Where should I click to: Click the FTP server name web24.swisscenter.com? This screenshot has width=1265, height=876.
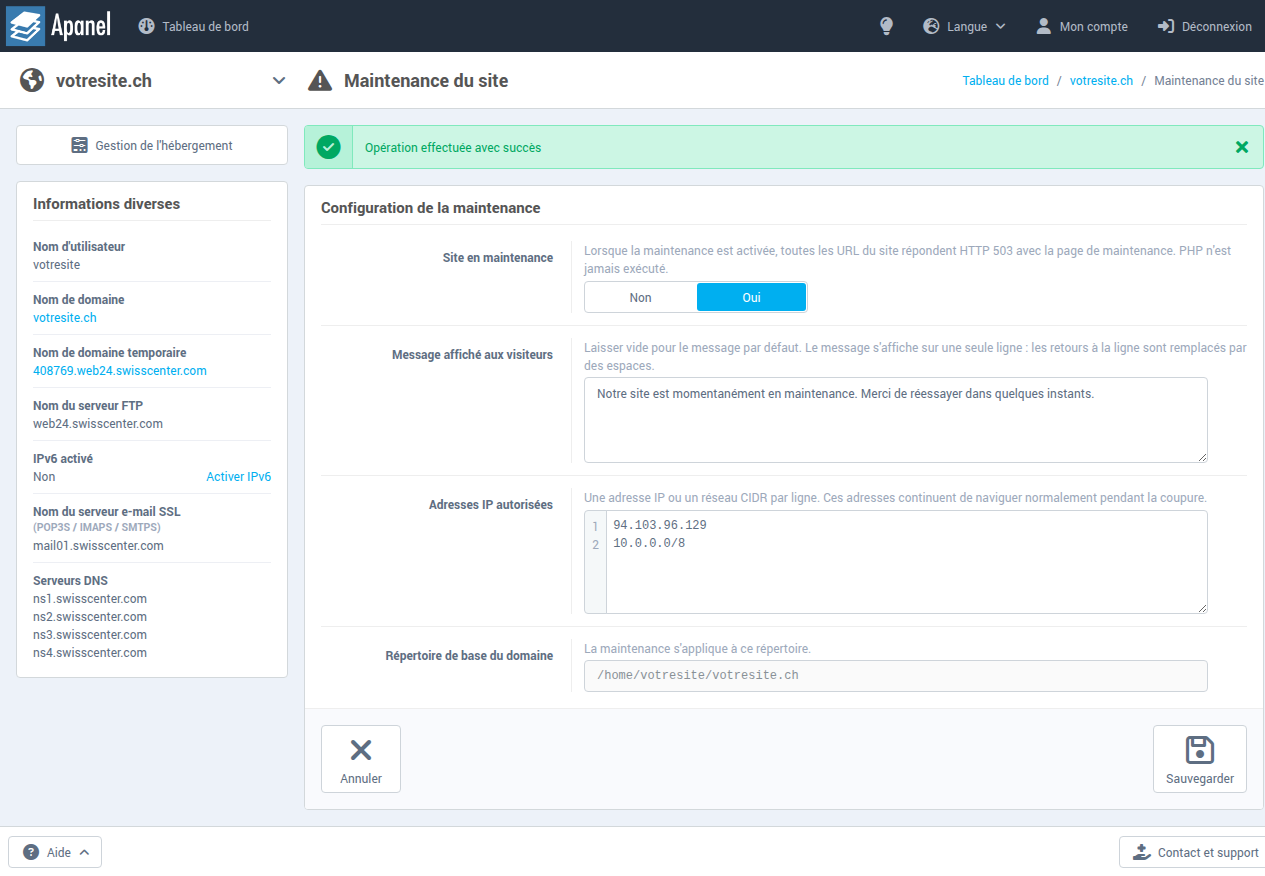tap(98, 424)
